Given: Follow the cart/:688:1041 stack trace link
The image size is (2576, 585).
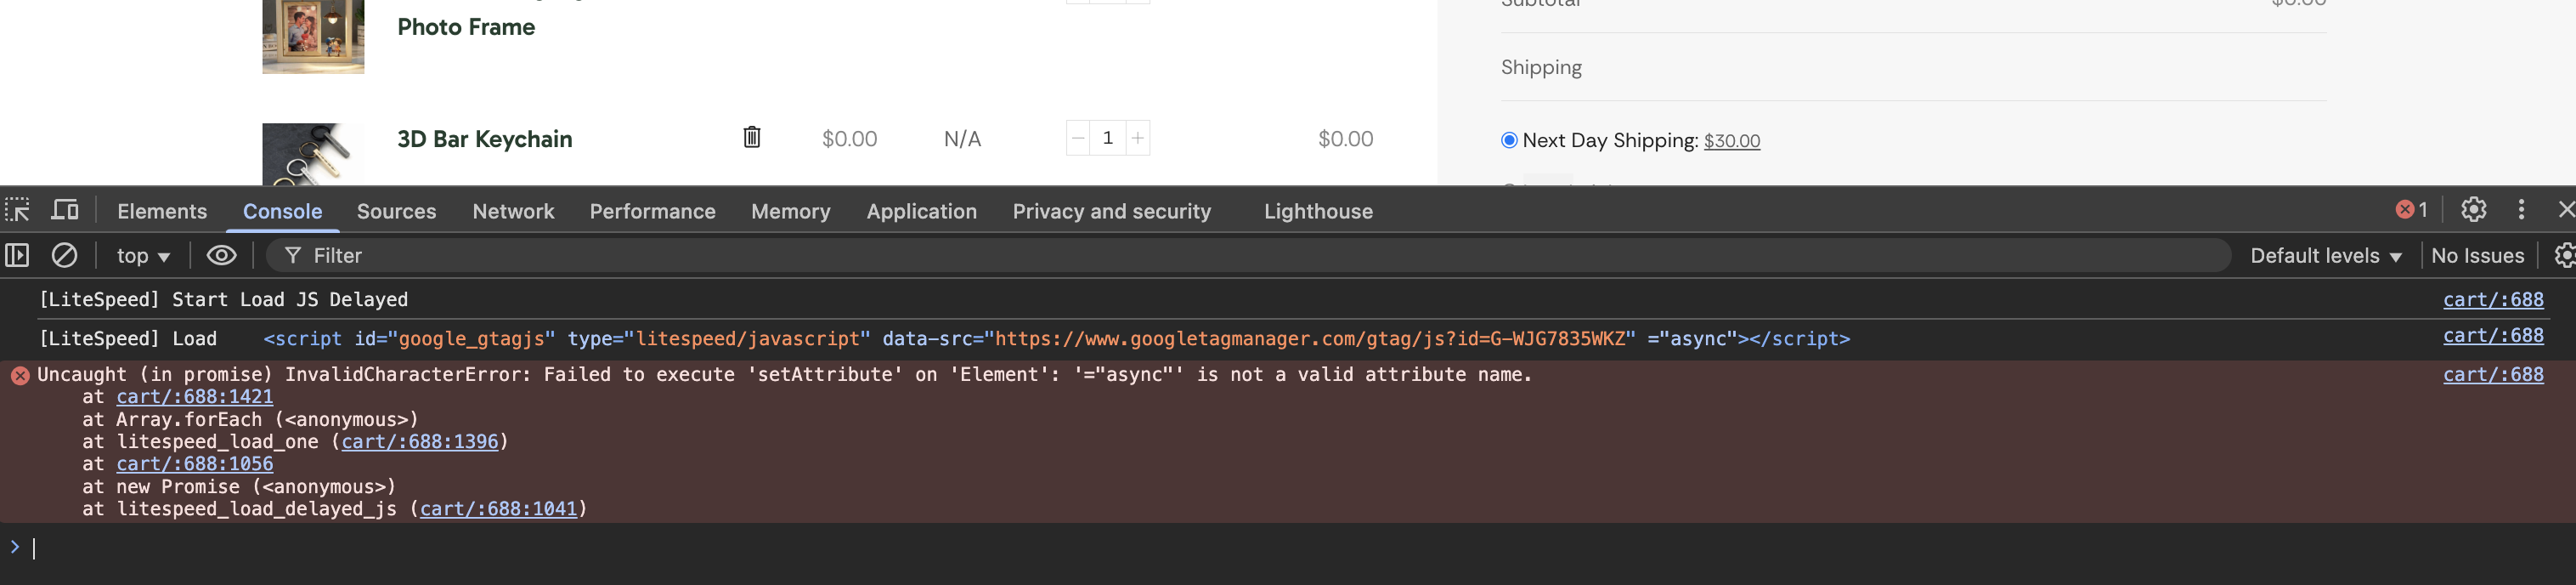Looking at the screenshot, I should click(498, 509).
